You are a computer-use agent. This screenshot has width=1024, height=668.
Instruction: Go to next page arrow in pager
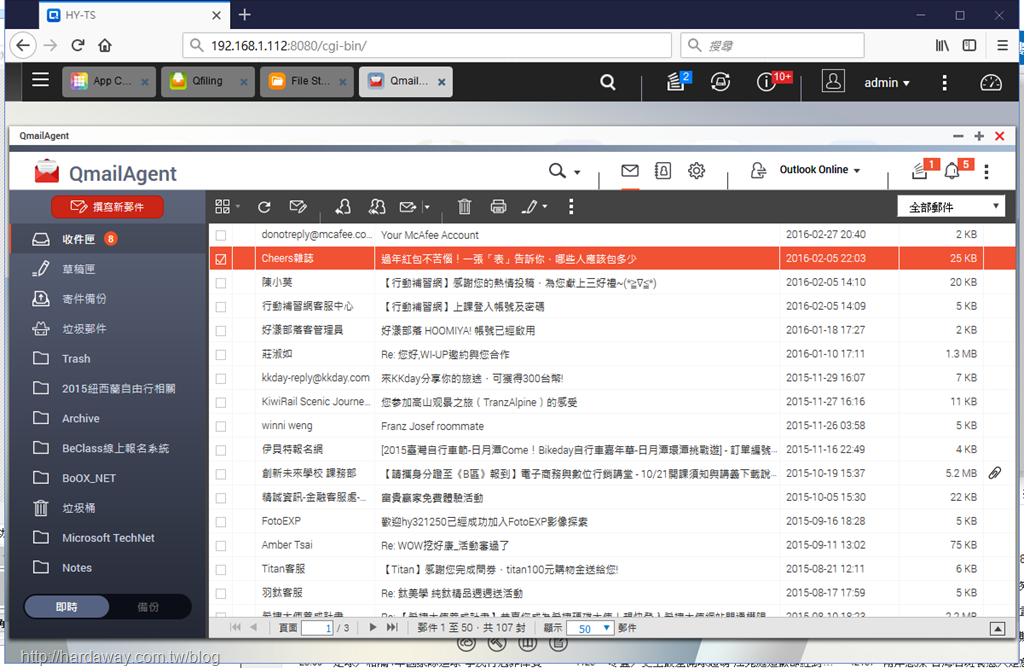pyautogui.click(x=372, y=628)
